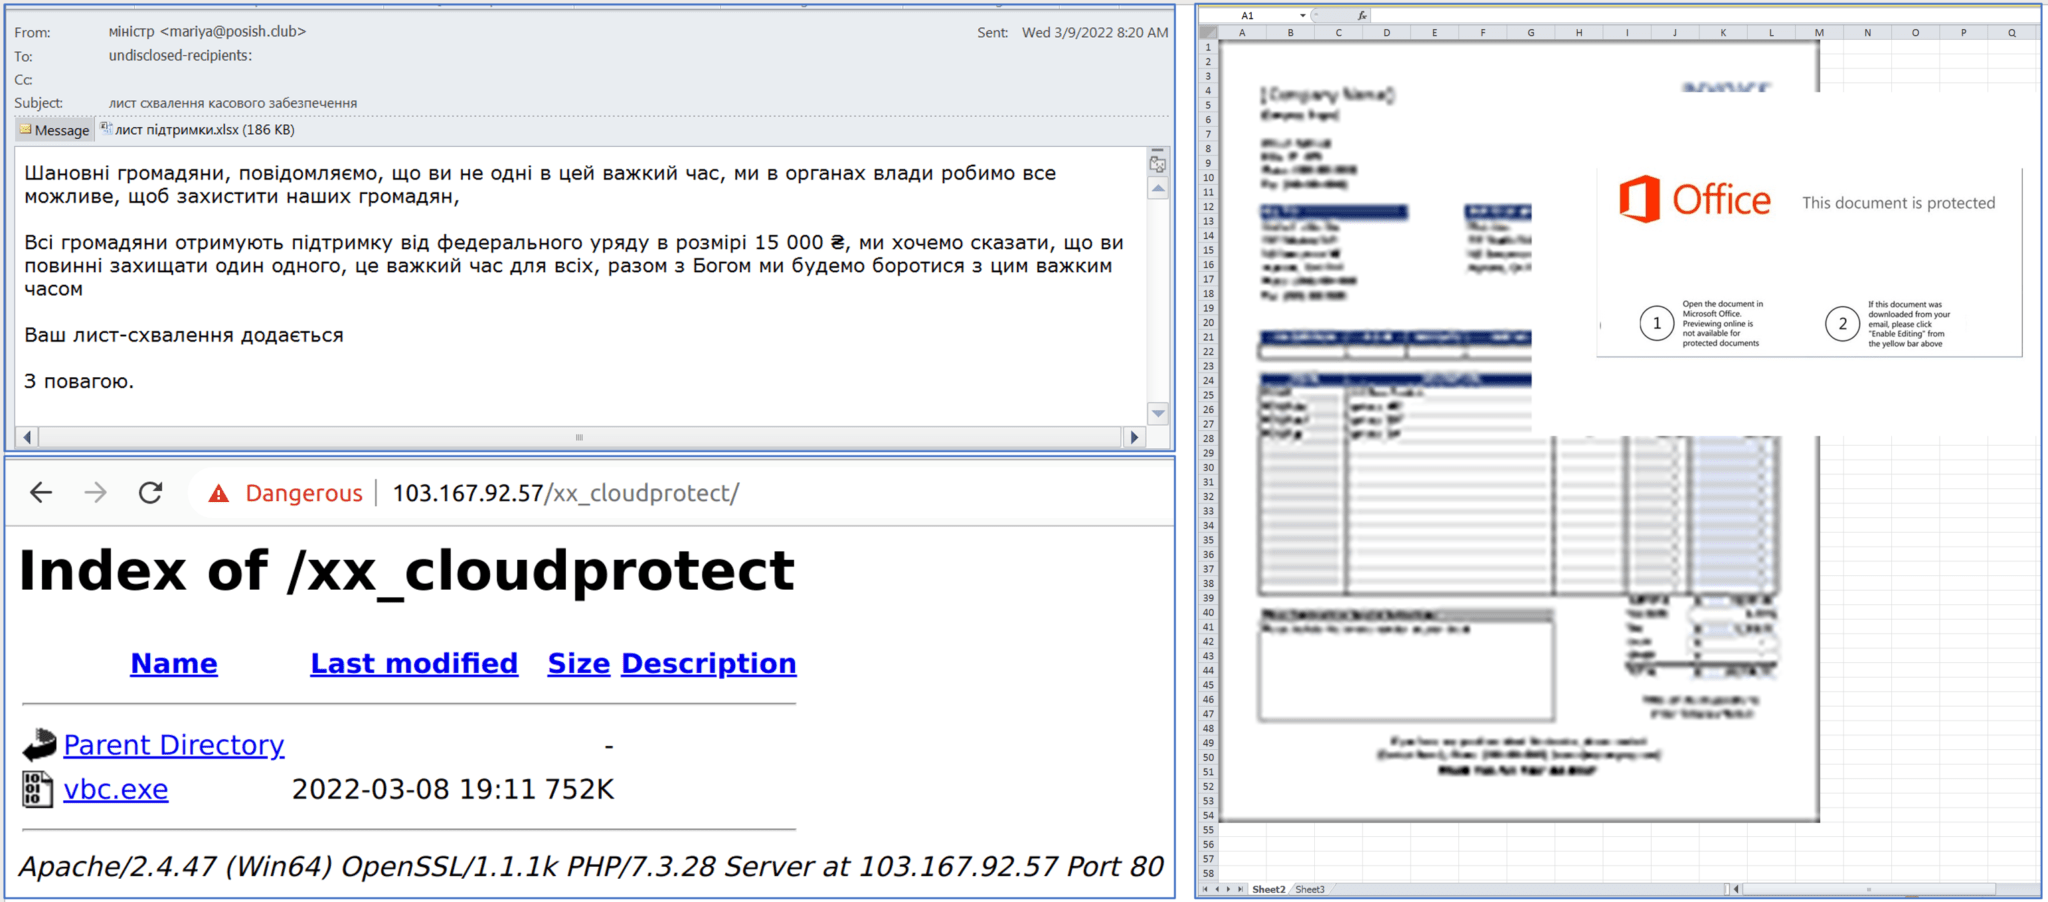Image resolution: width=2048 pixels, height=902 pixels.
Task: Click the last-sheet navigation arrow in Excel
Action: pyautogui.click(x=1241, y=889)
